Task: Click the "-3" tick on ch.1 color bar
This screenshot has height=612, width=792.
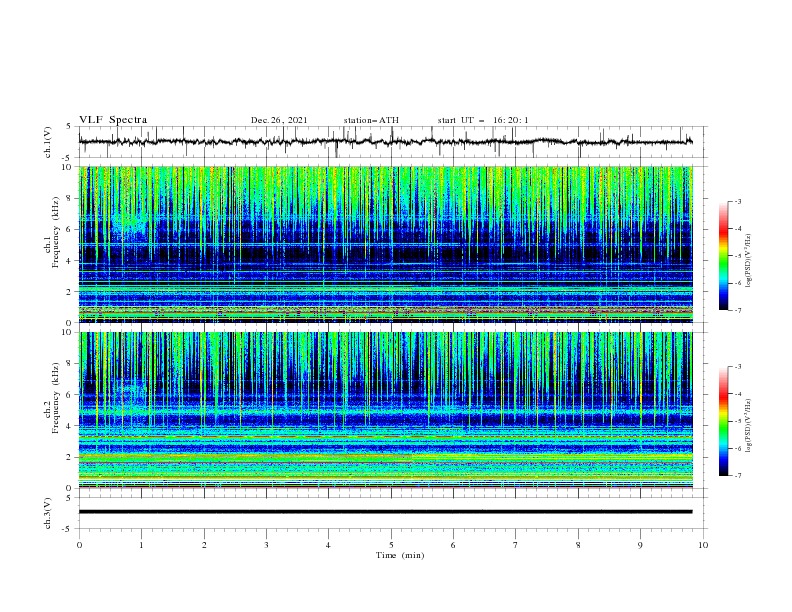Action: point(737,201)
